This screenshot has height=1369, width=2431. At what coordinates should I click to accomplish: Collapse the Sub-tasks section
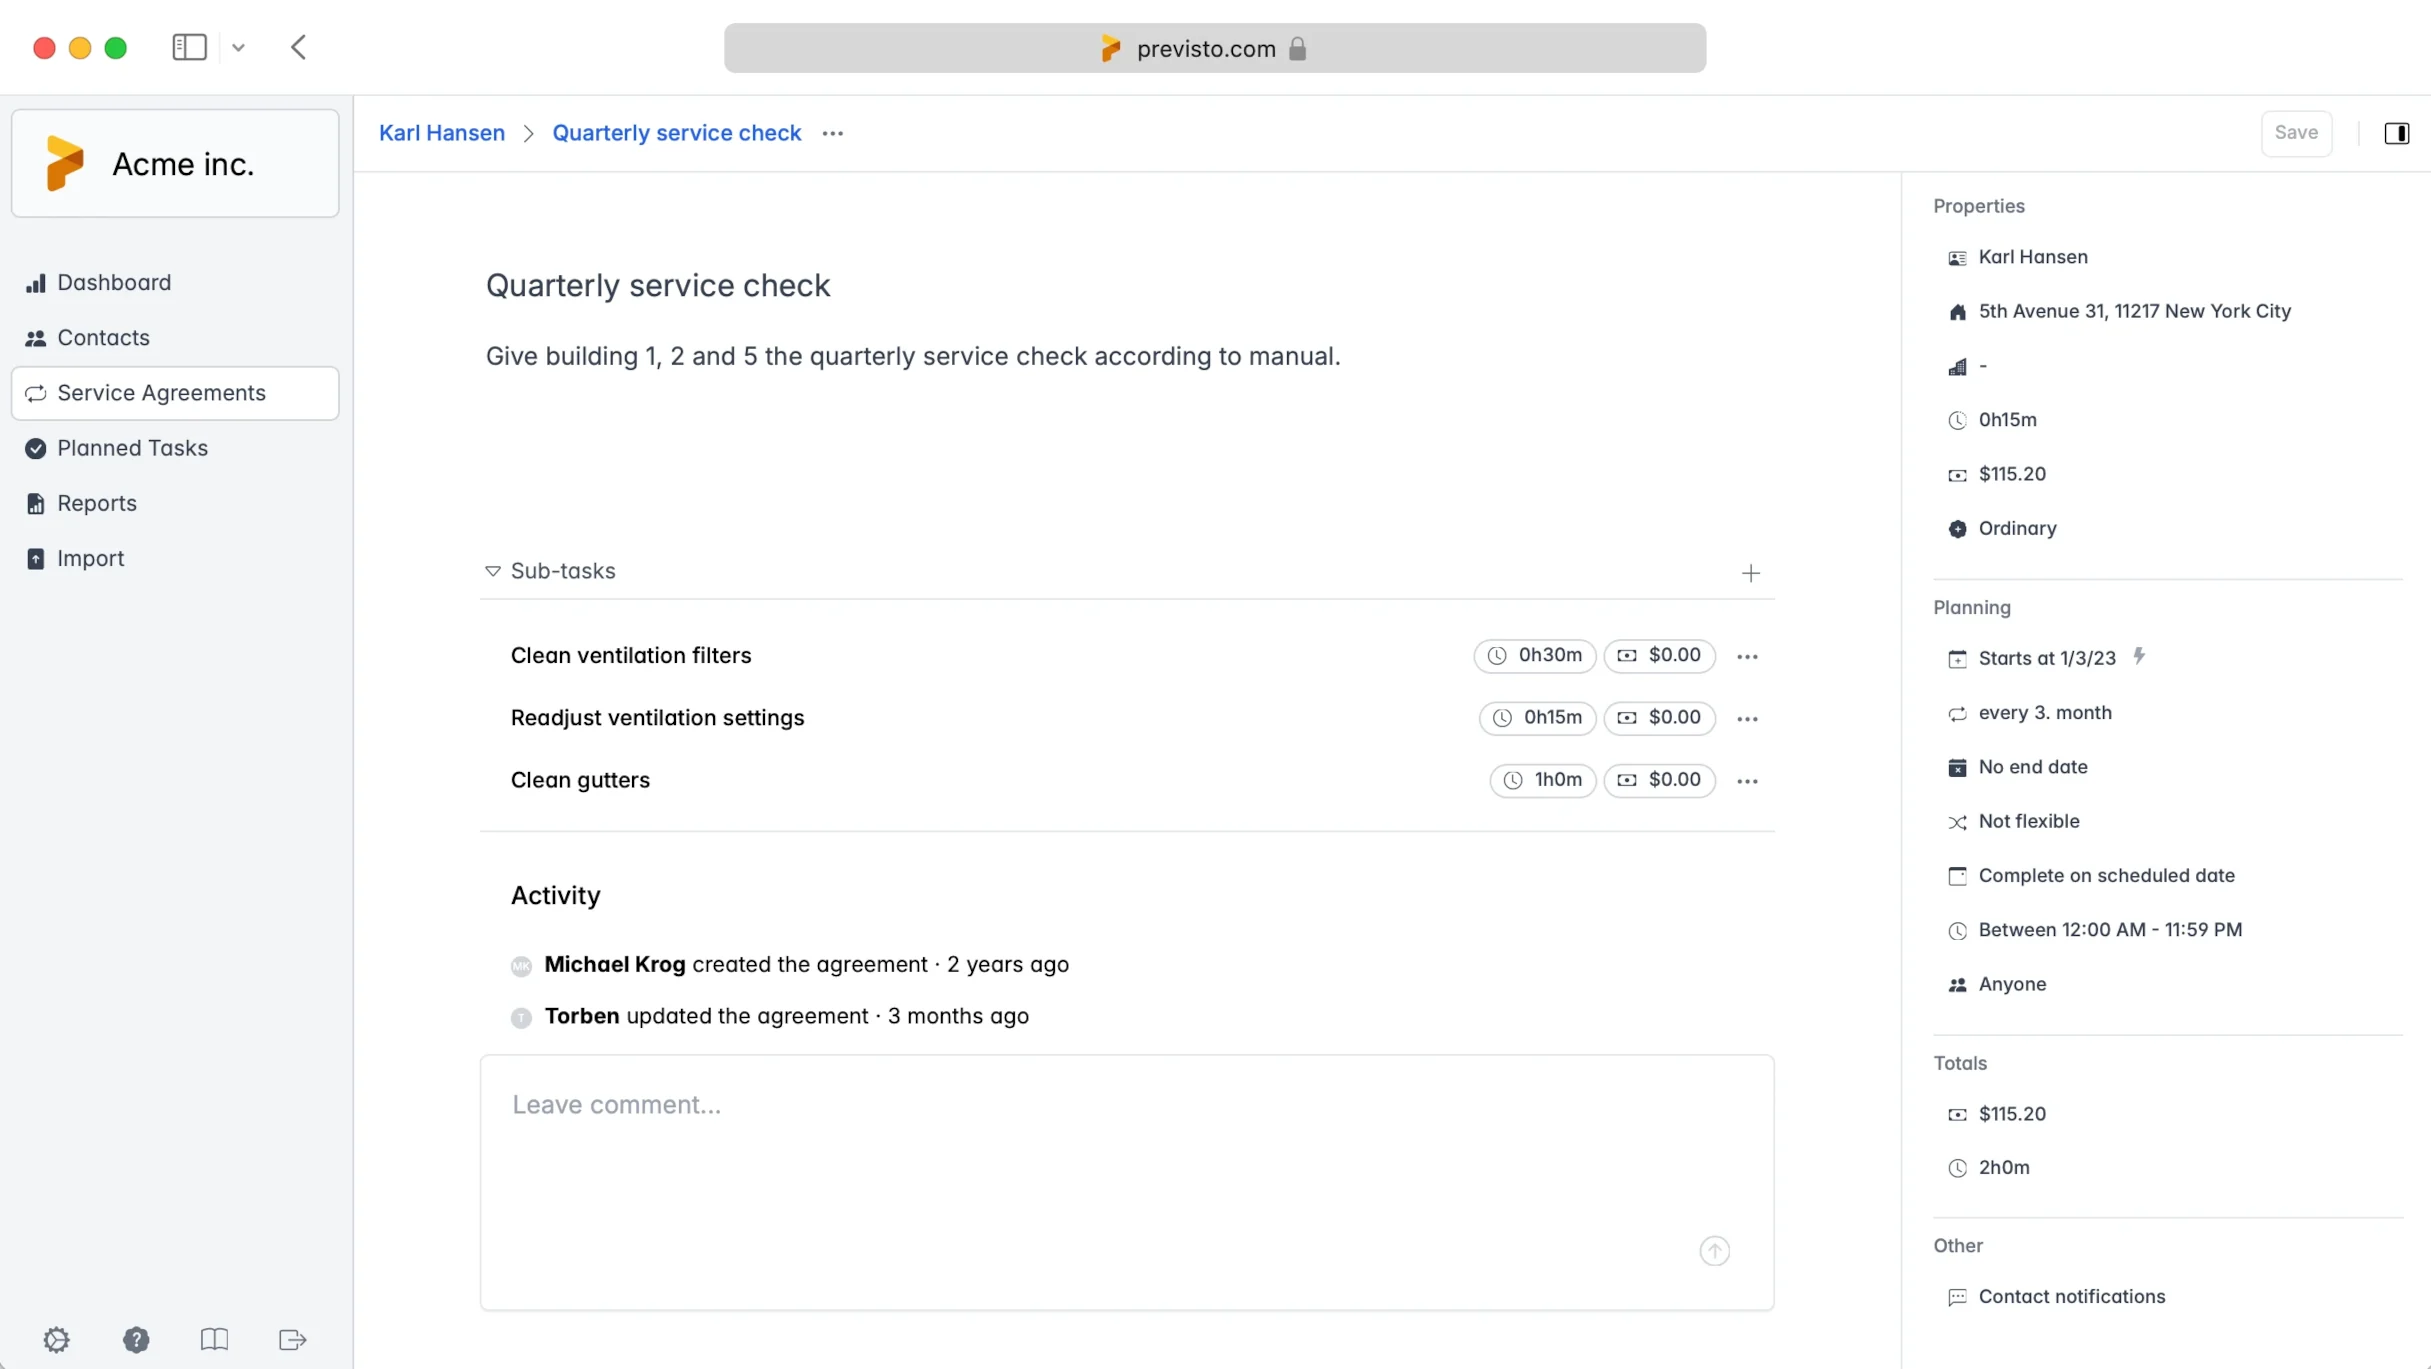click(493, 571)
